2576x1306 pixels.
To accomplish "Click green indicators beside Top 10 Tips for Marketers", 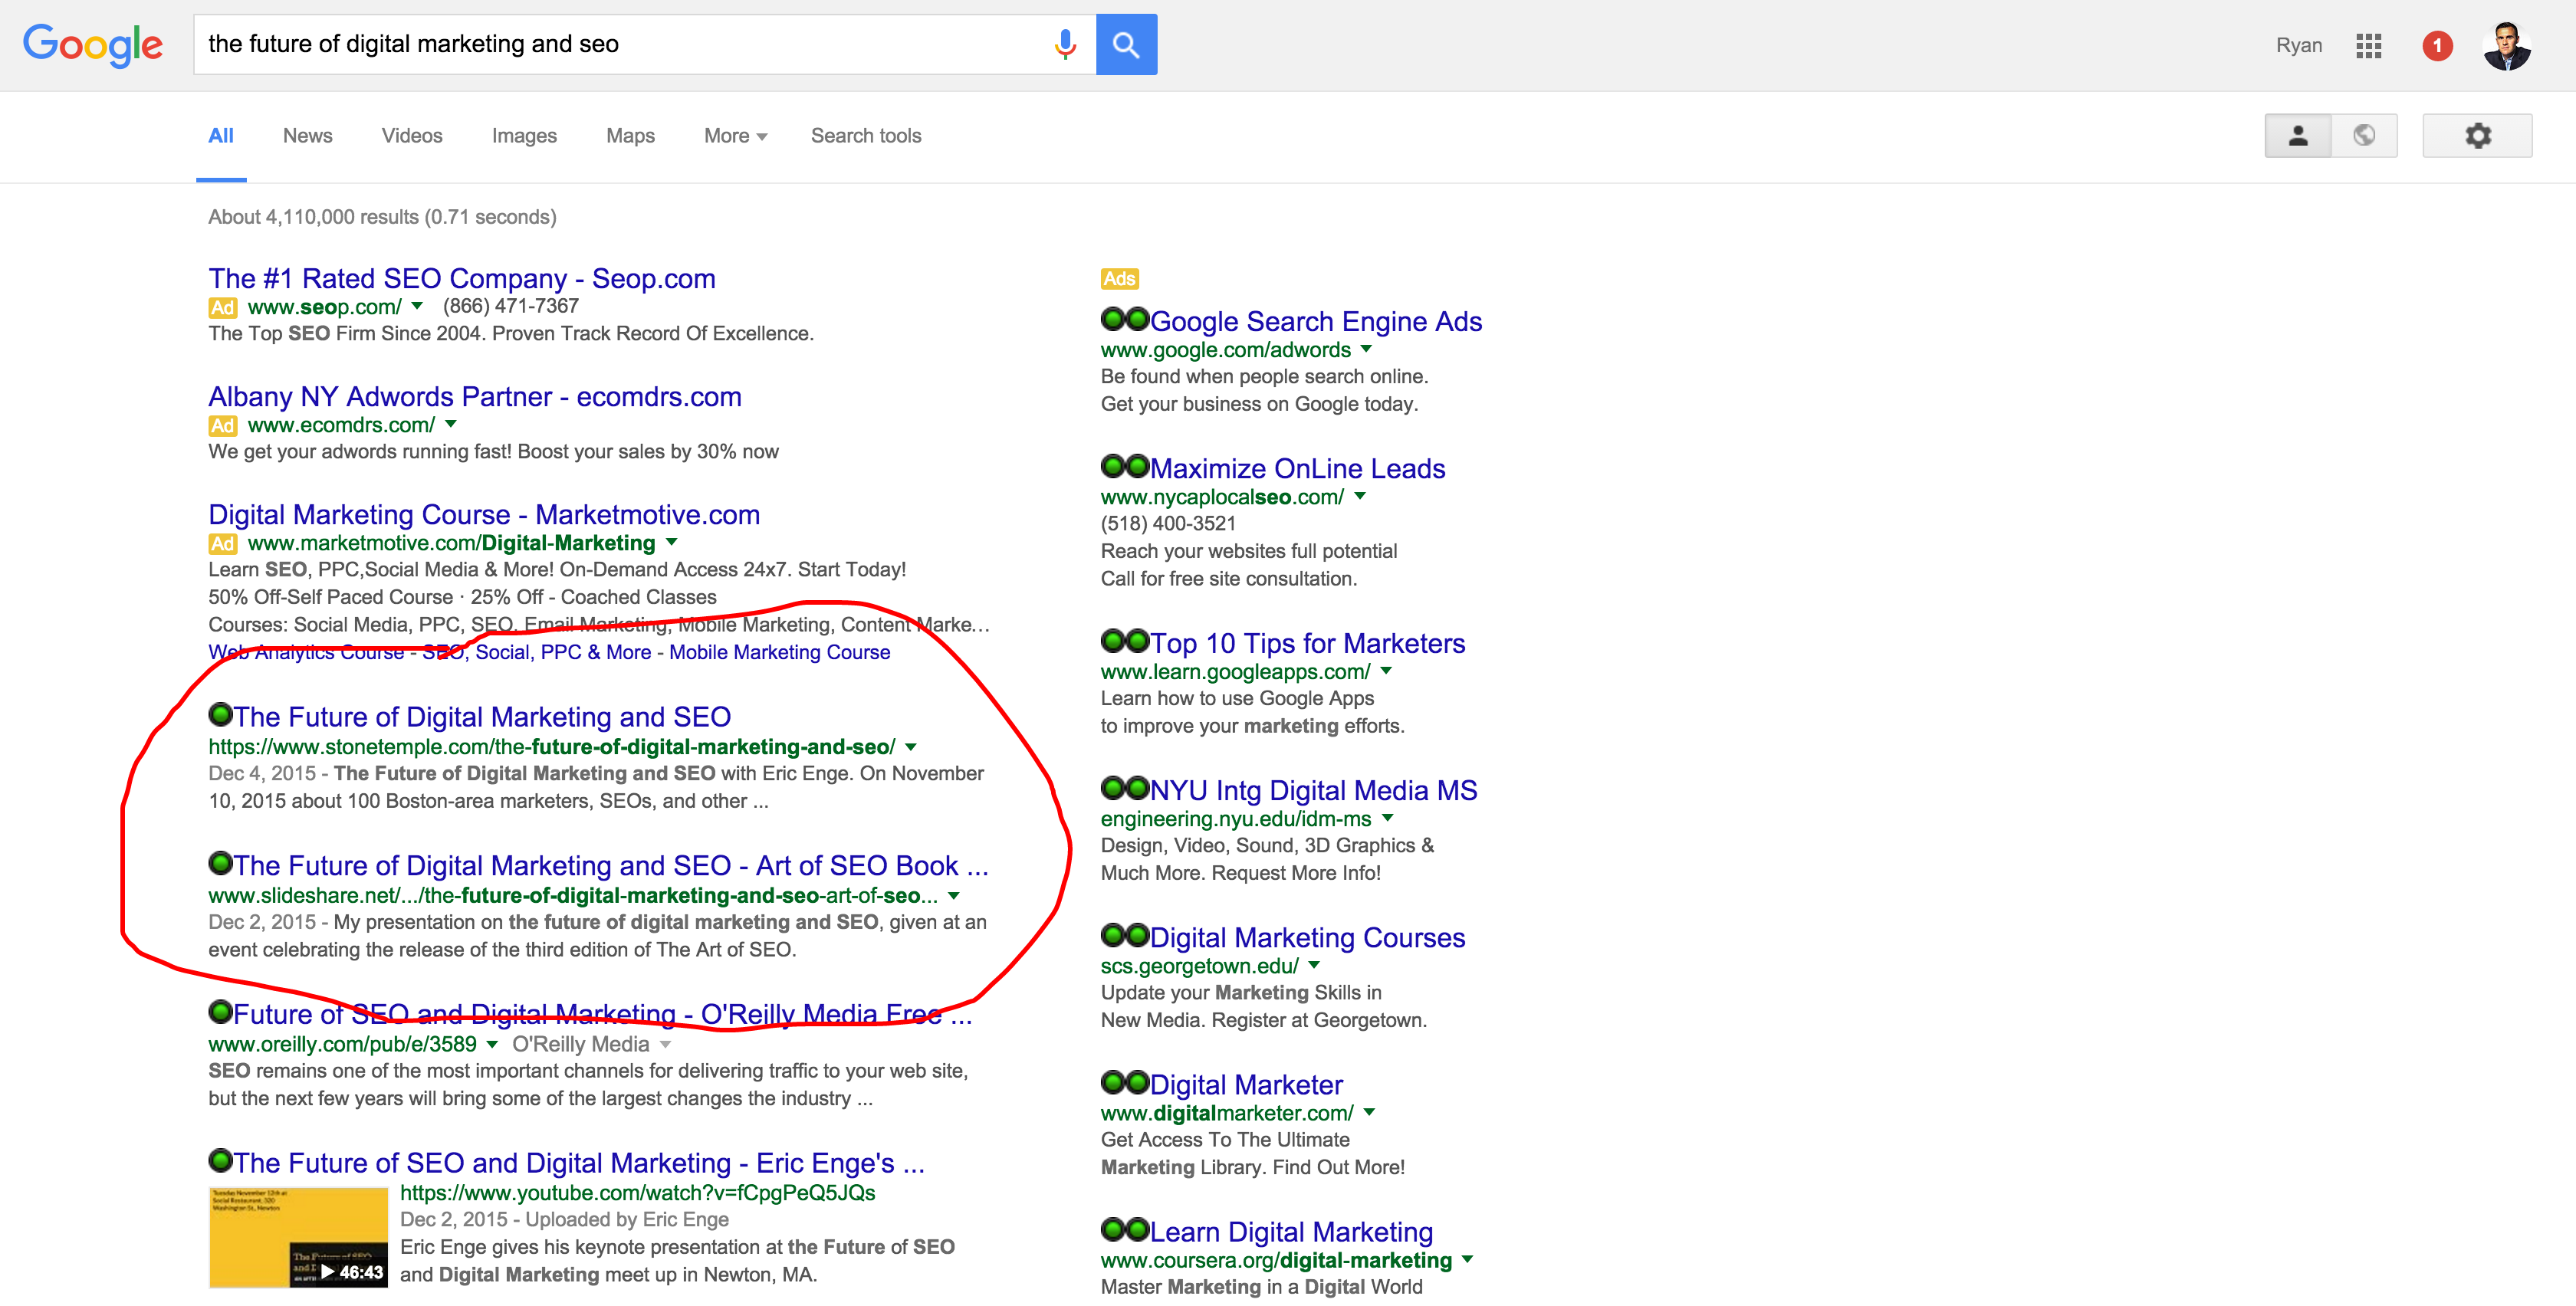I will click(x=1125, y=640).
